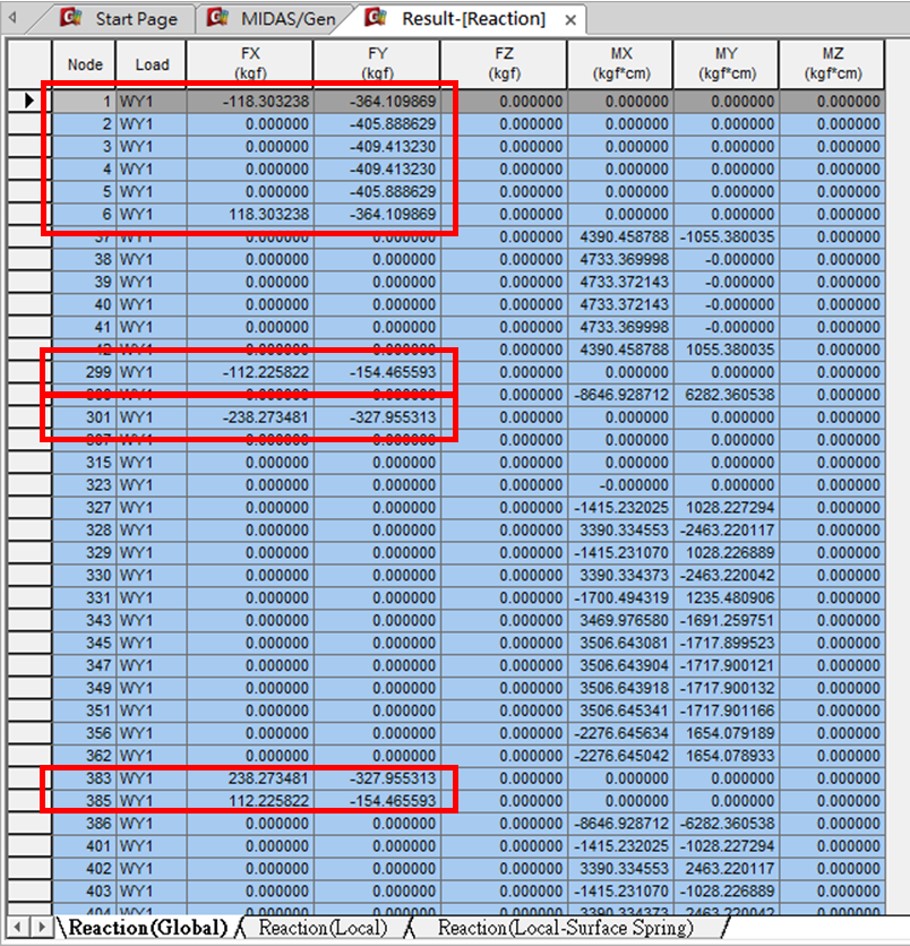Click the Result-[Reaction] tab icon
Viewport: 910px width, 946px height.
point(375,17)
